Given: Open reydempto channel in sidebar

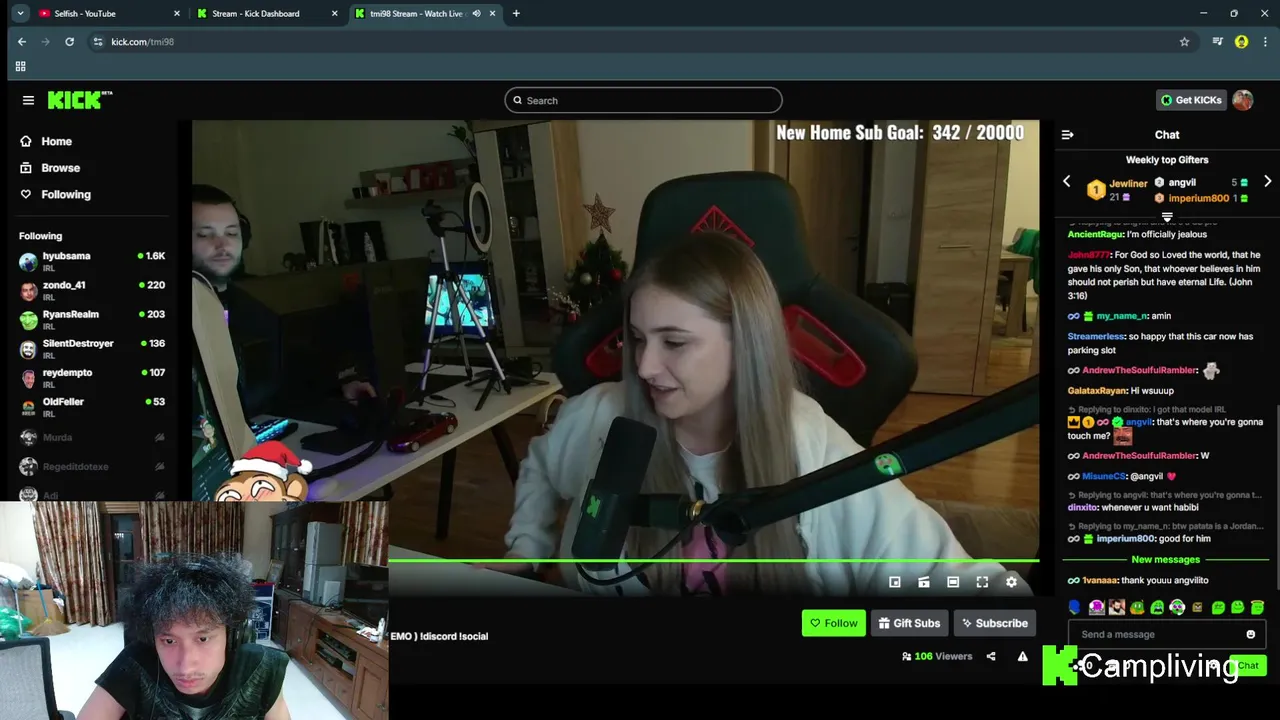Looking at the screenshot, I should pyautogui.click(x=92, y=377).
